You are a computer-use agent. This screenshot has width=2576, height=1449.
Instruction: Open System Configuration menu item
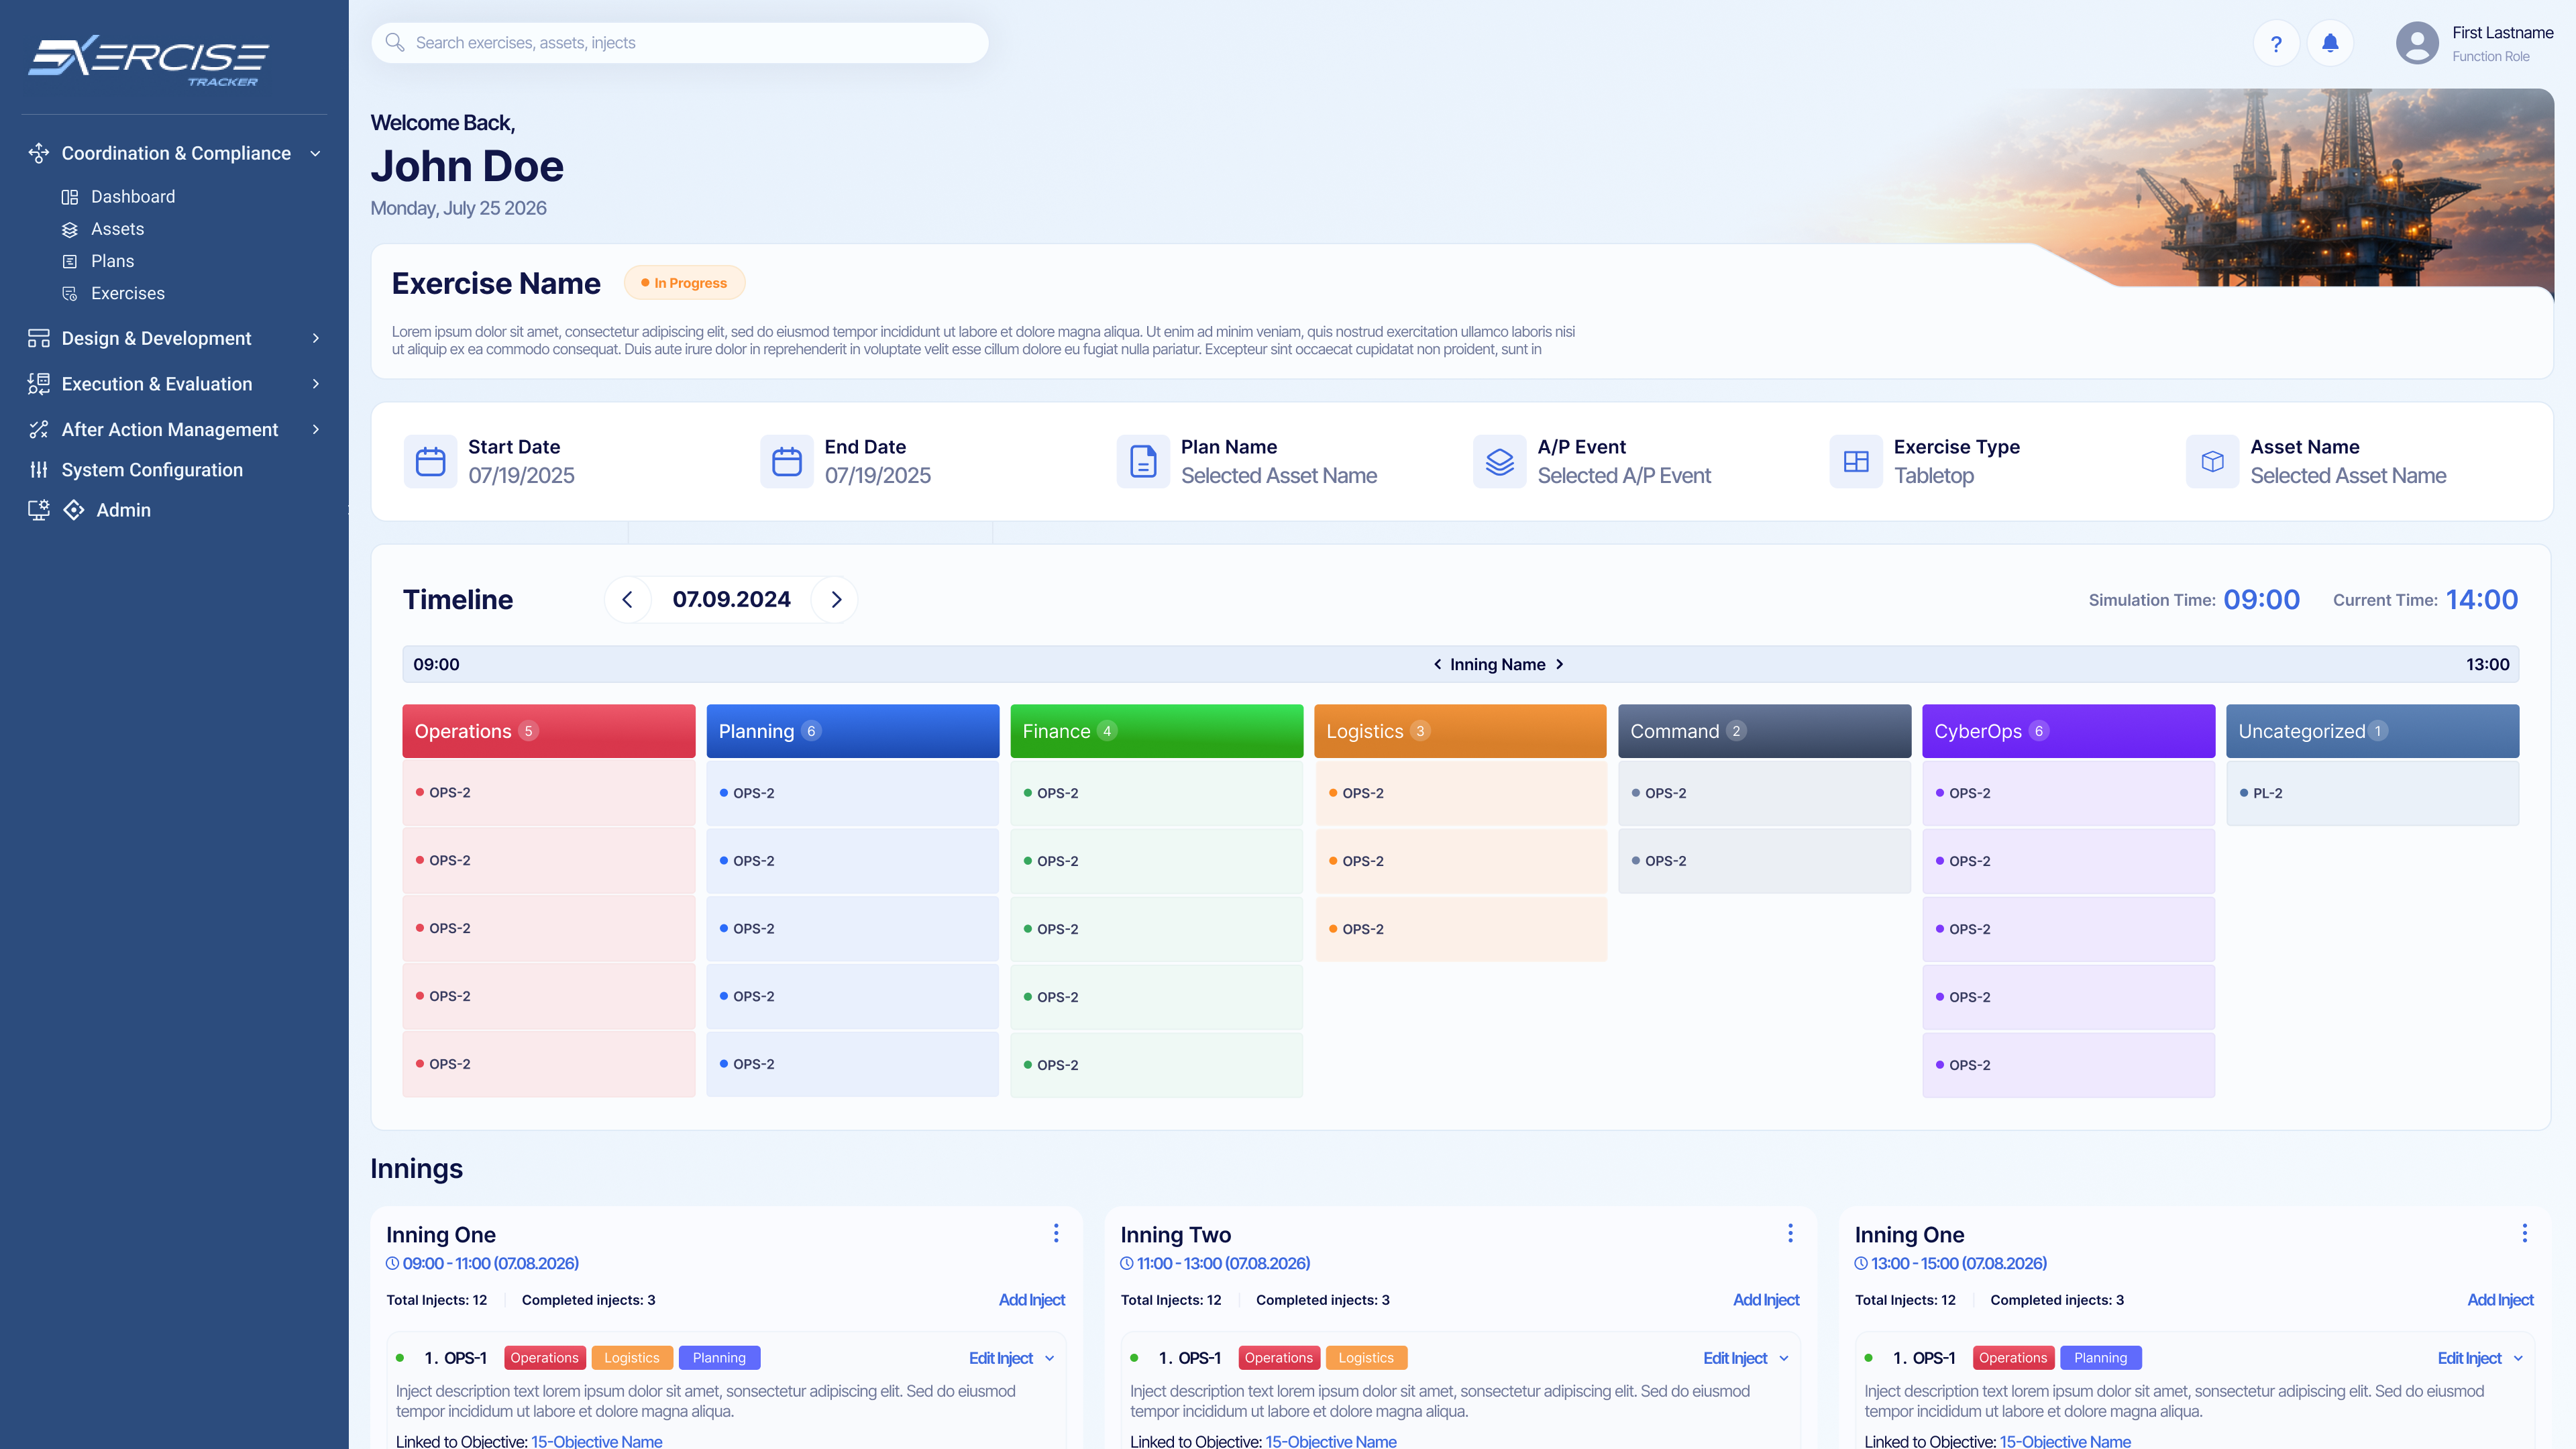pyautogui.click(x=152, y=470)
